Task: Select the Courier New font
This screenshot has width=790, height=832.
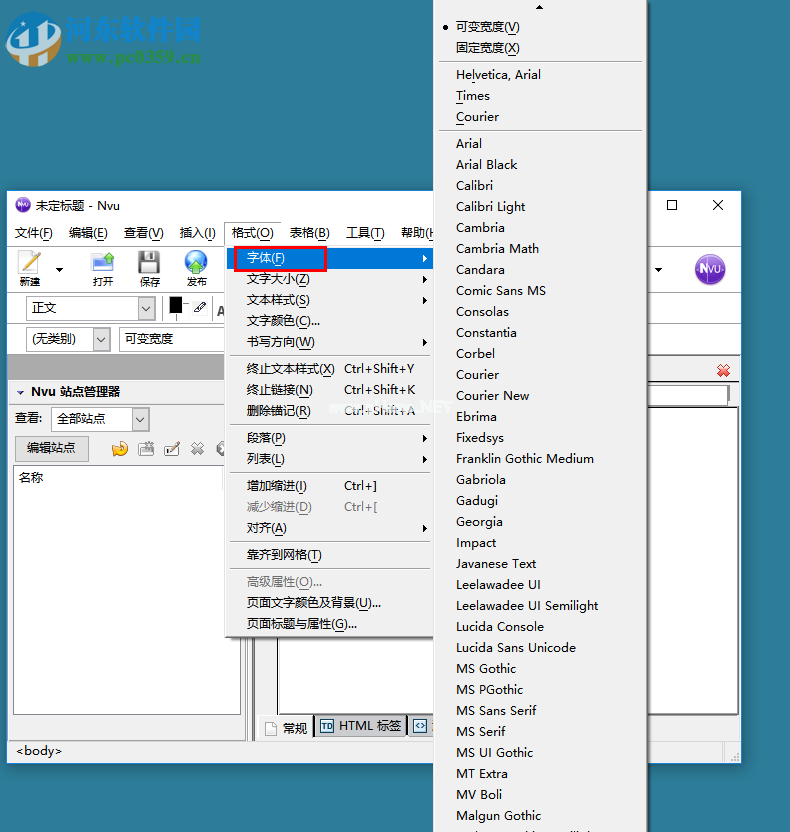Action: coord(540,396)
